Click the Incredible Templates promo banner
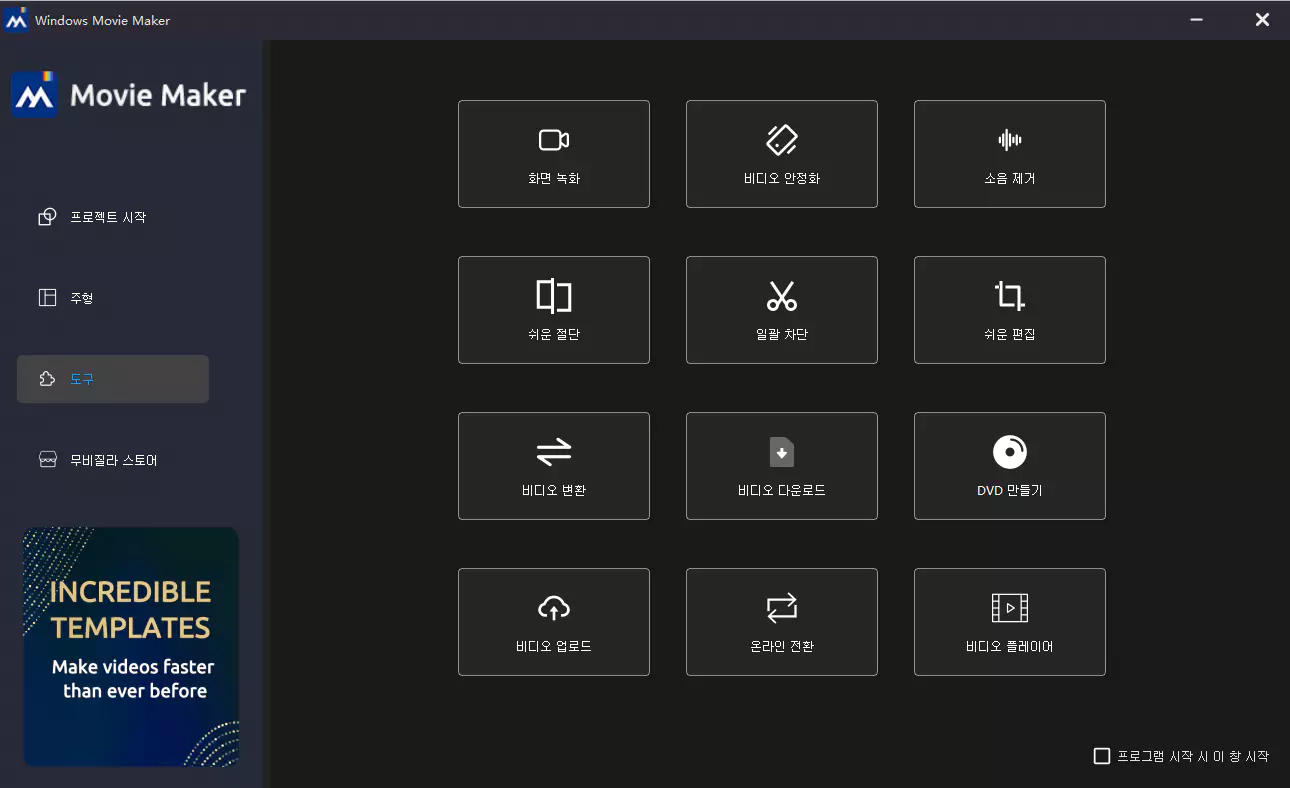 tap(131, 647)
